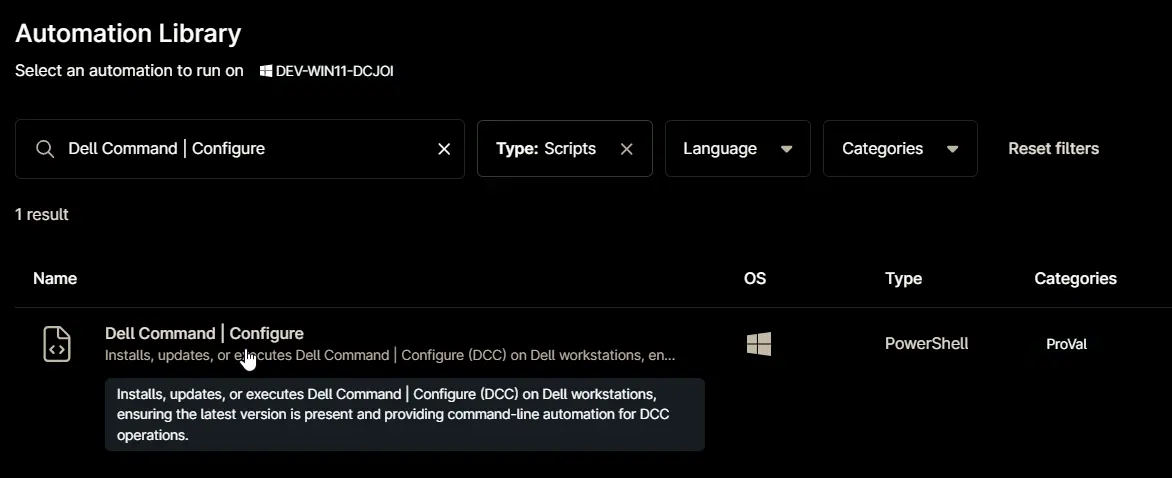
Task: Open the Language dropdown
Action: 738,149
